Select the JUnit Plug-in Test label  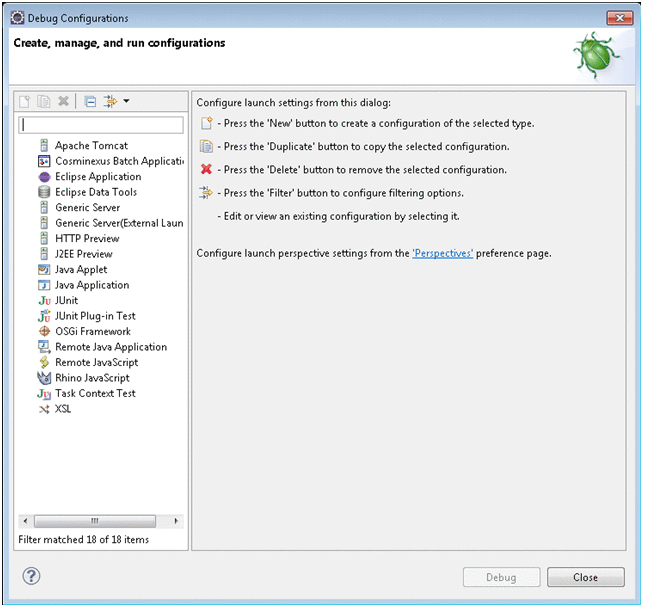(x=95, y=316)
